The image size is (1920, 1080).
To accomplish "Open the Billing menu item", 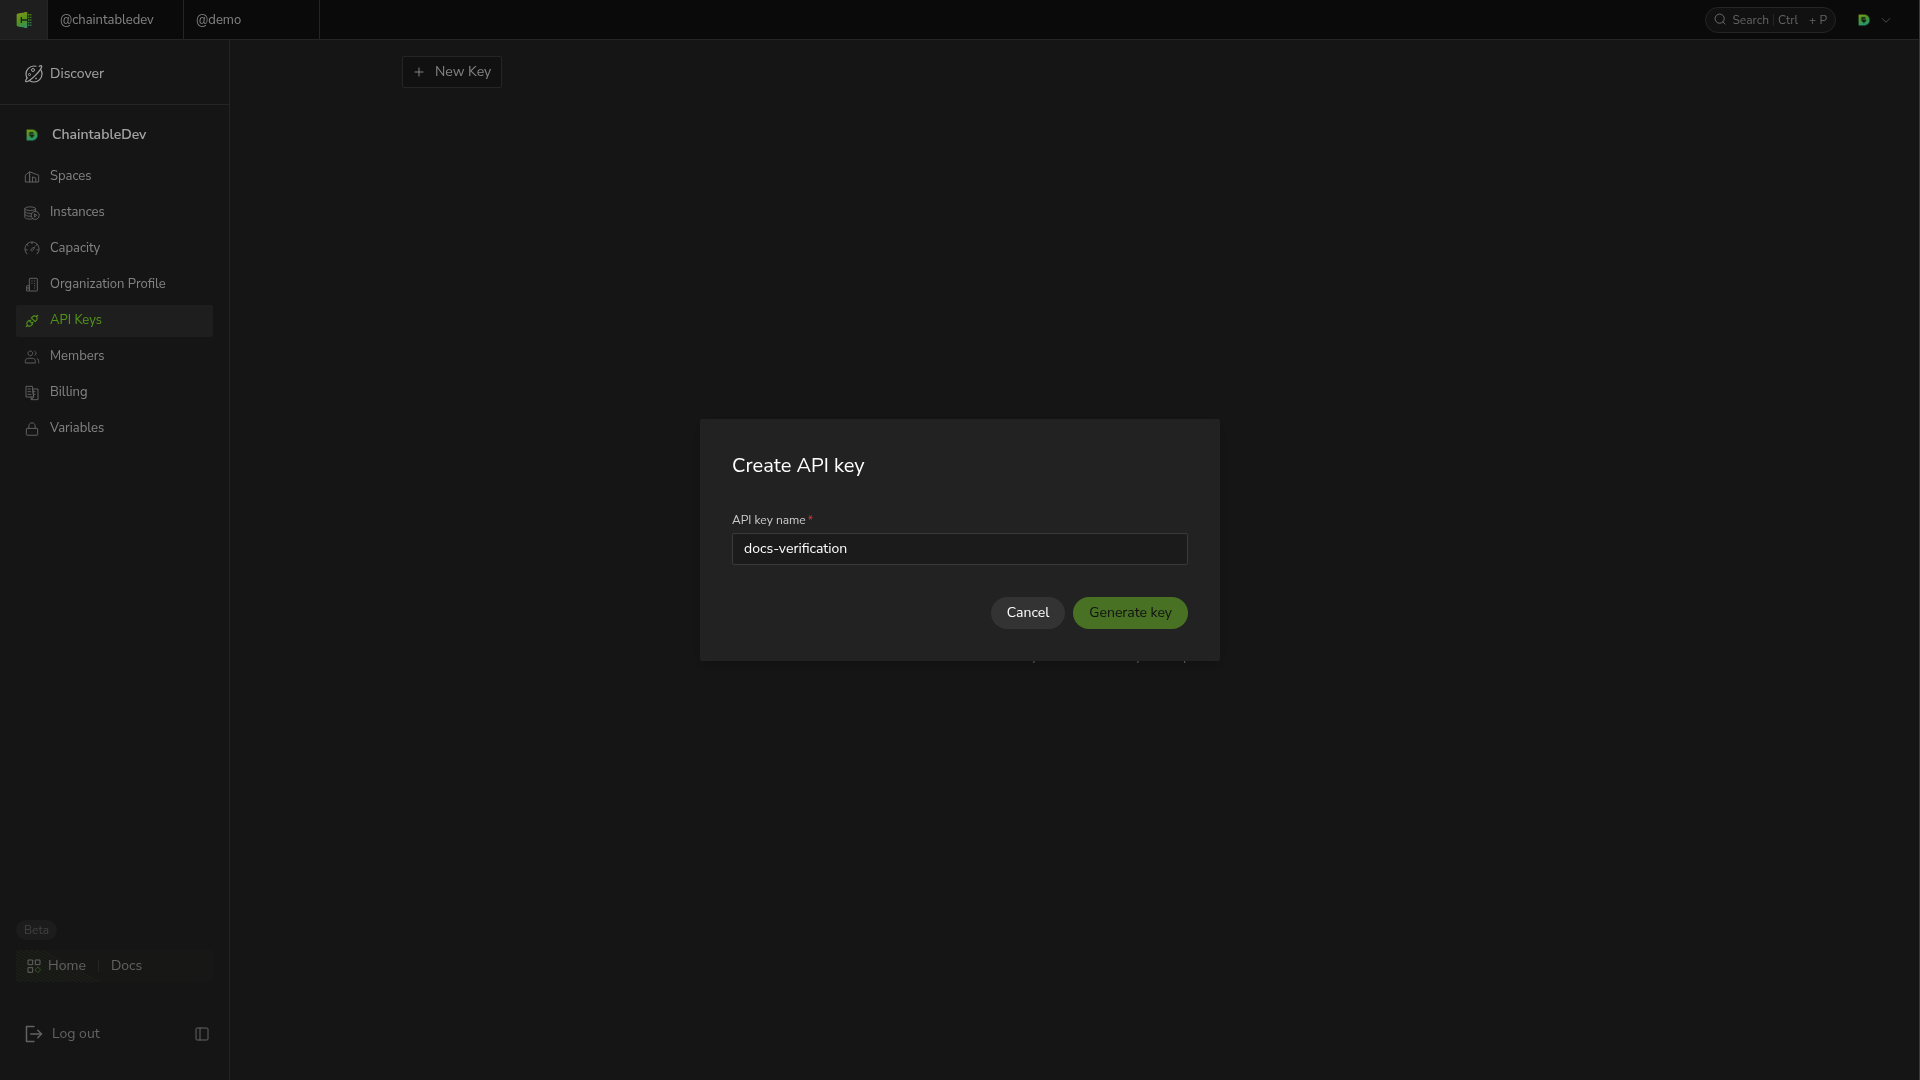I will point(114,392).
